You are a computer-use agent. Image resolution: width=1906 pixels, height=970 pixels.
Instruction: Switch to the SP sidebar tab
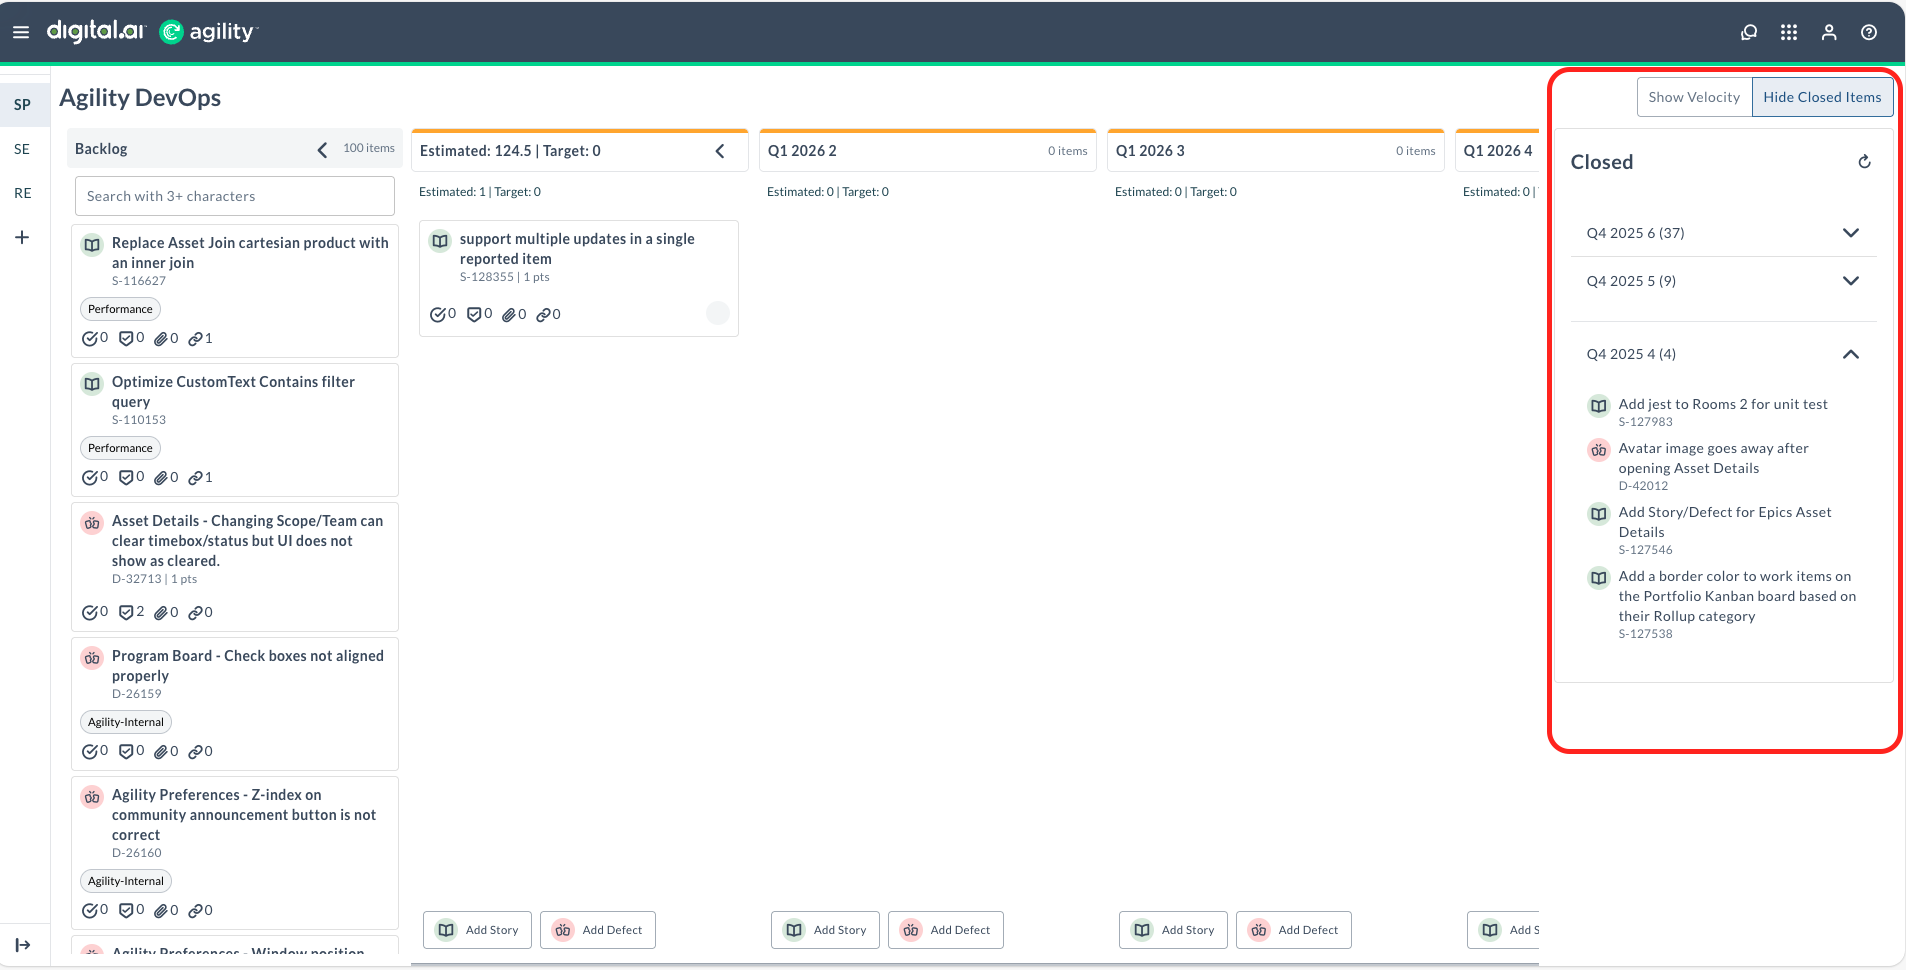tap(22, 104)
